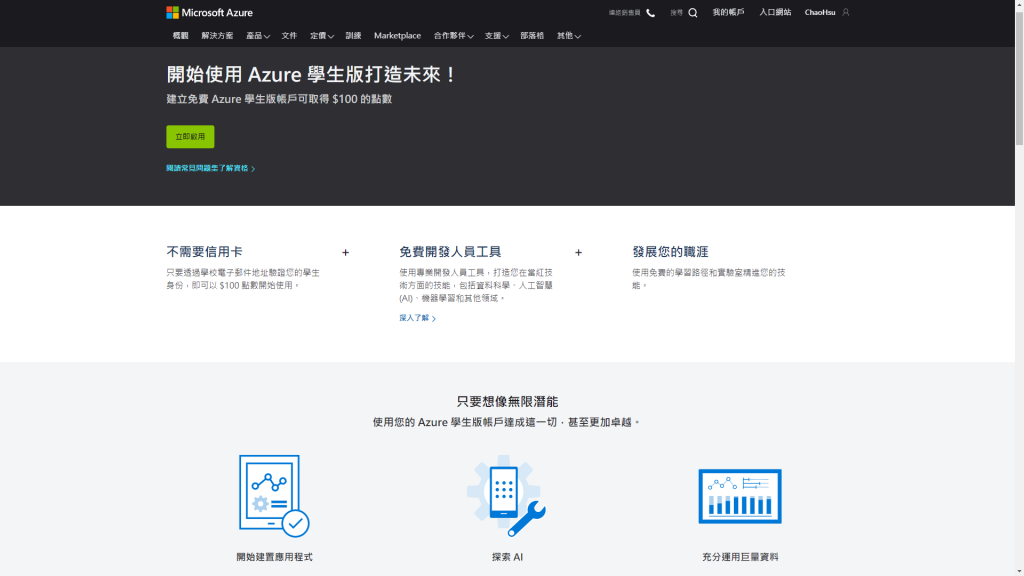Expand the 免費開發人員工具 plus icon
Screen dimensions: 1024x576
(578, 252)
